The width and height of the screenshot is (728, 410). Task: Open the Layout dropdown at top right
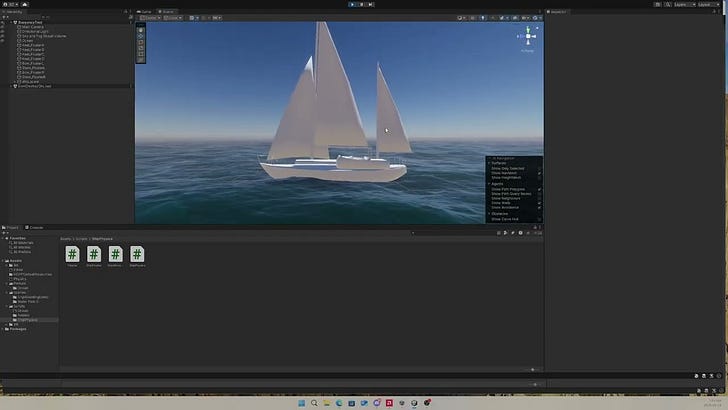point(709,4)
